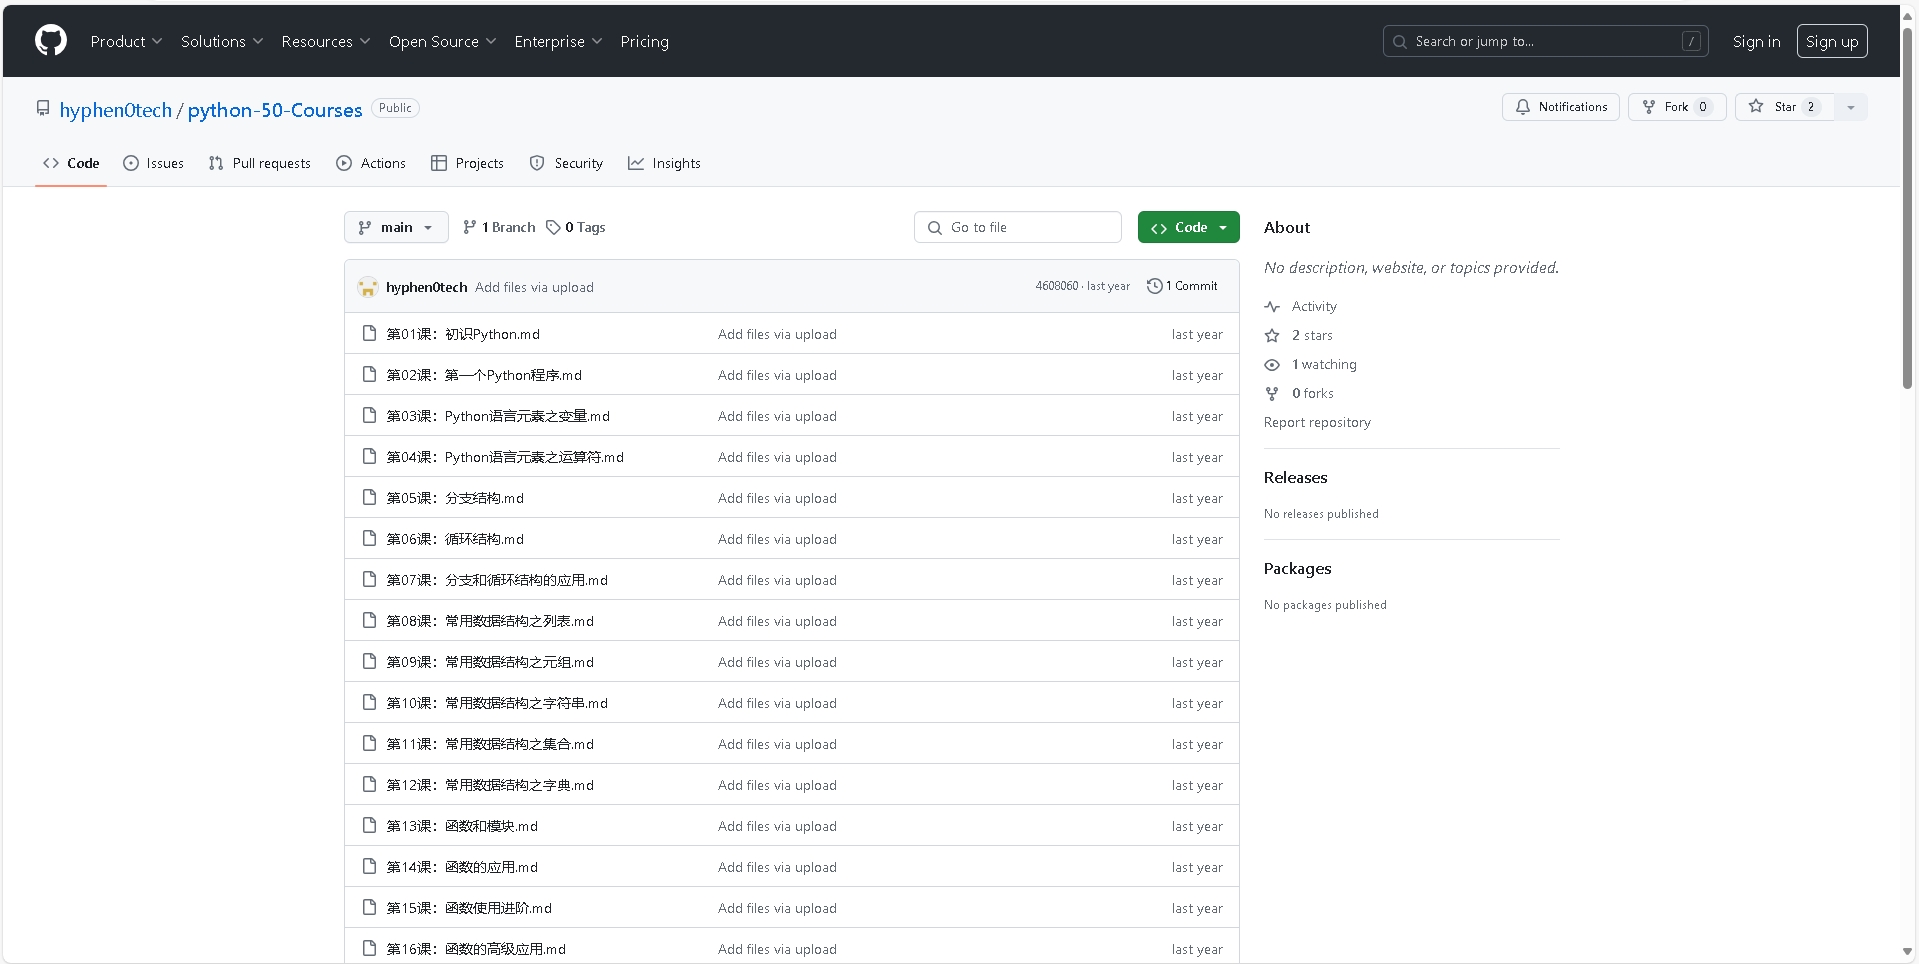Viewport: 1919px width, 964px height.
Task: Expand the Product menu
Action: click(126, 41)
